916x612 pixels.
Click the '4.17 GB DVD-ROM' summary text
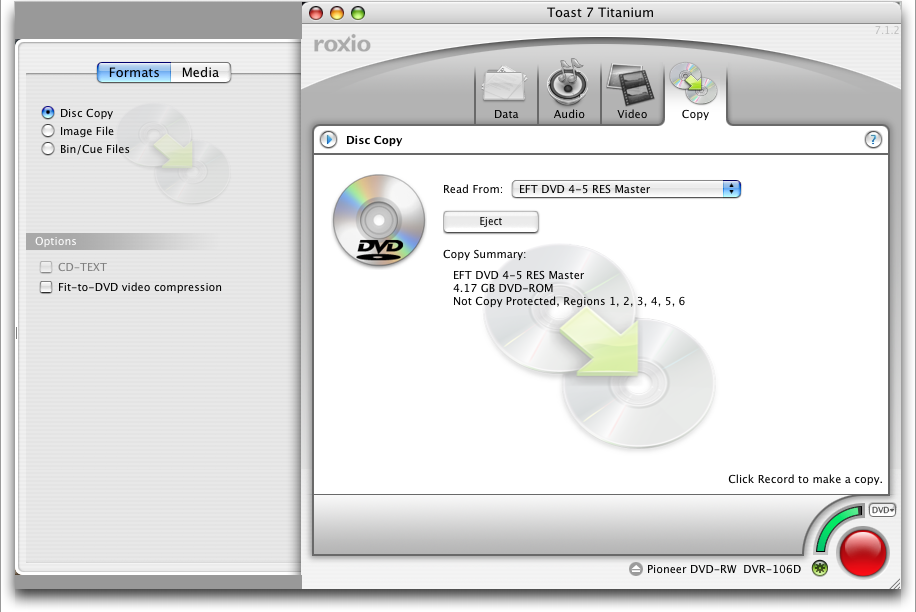tap(503, 288)
